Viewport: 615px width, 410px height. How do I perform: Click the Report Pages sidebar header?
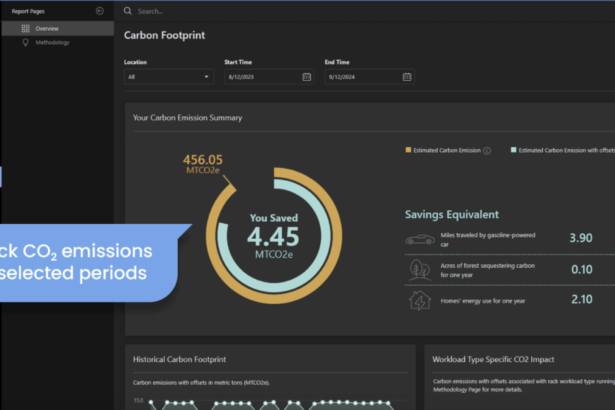(x=28, y=11)
